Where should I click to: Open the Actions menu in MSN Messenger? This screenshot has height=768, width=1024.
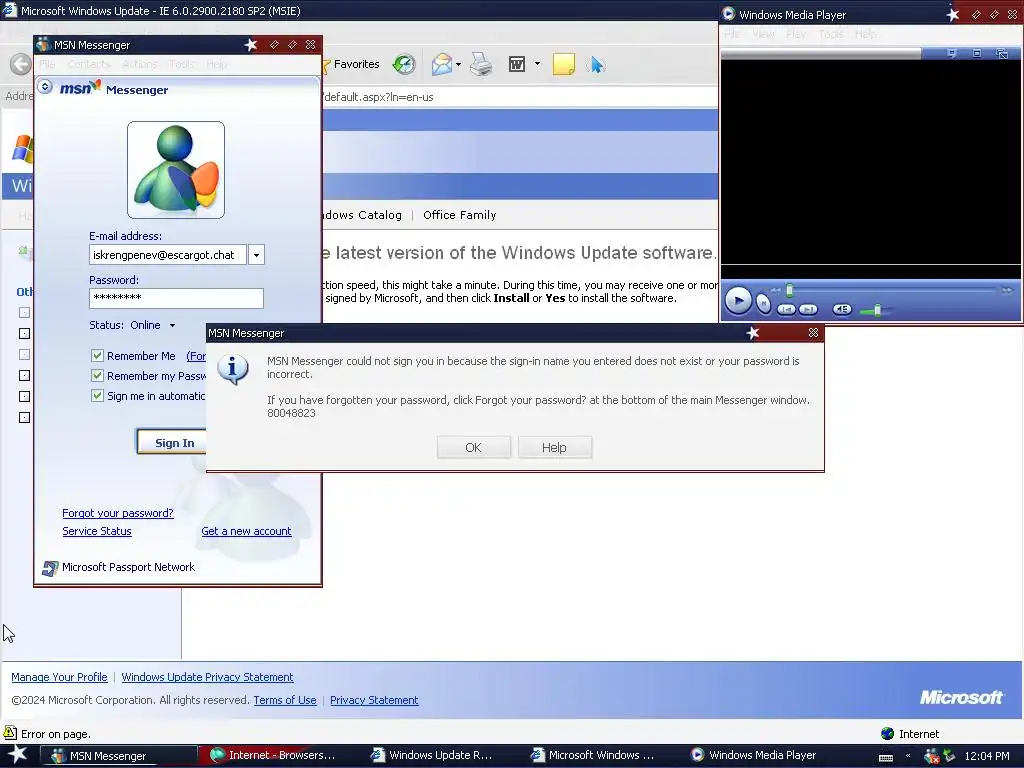click(139, 64)
